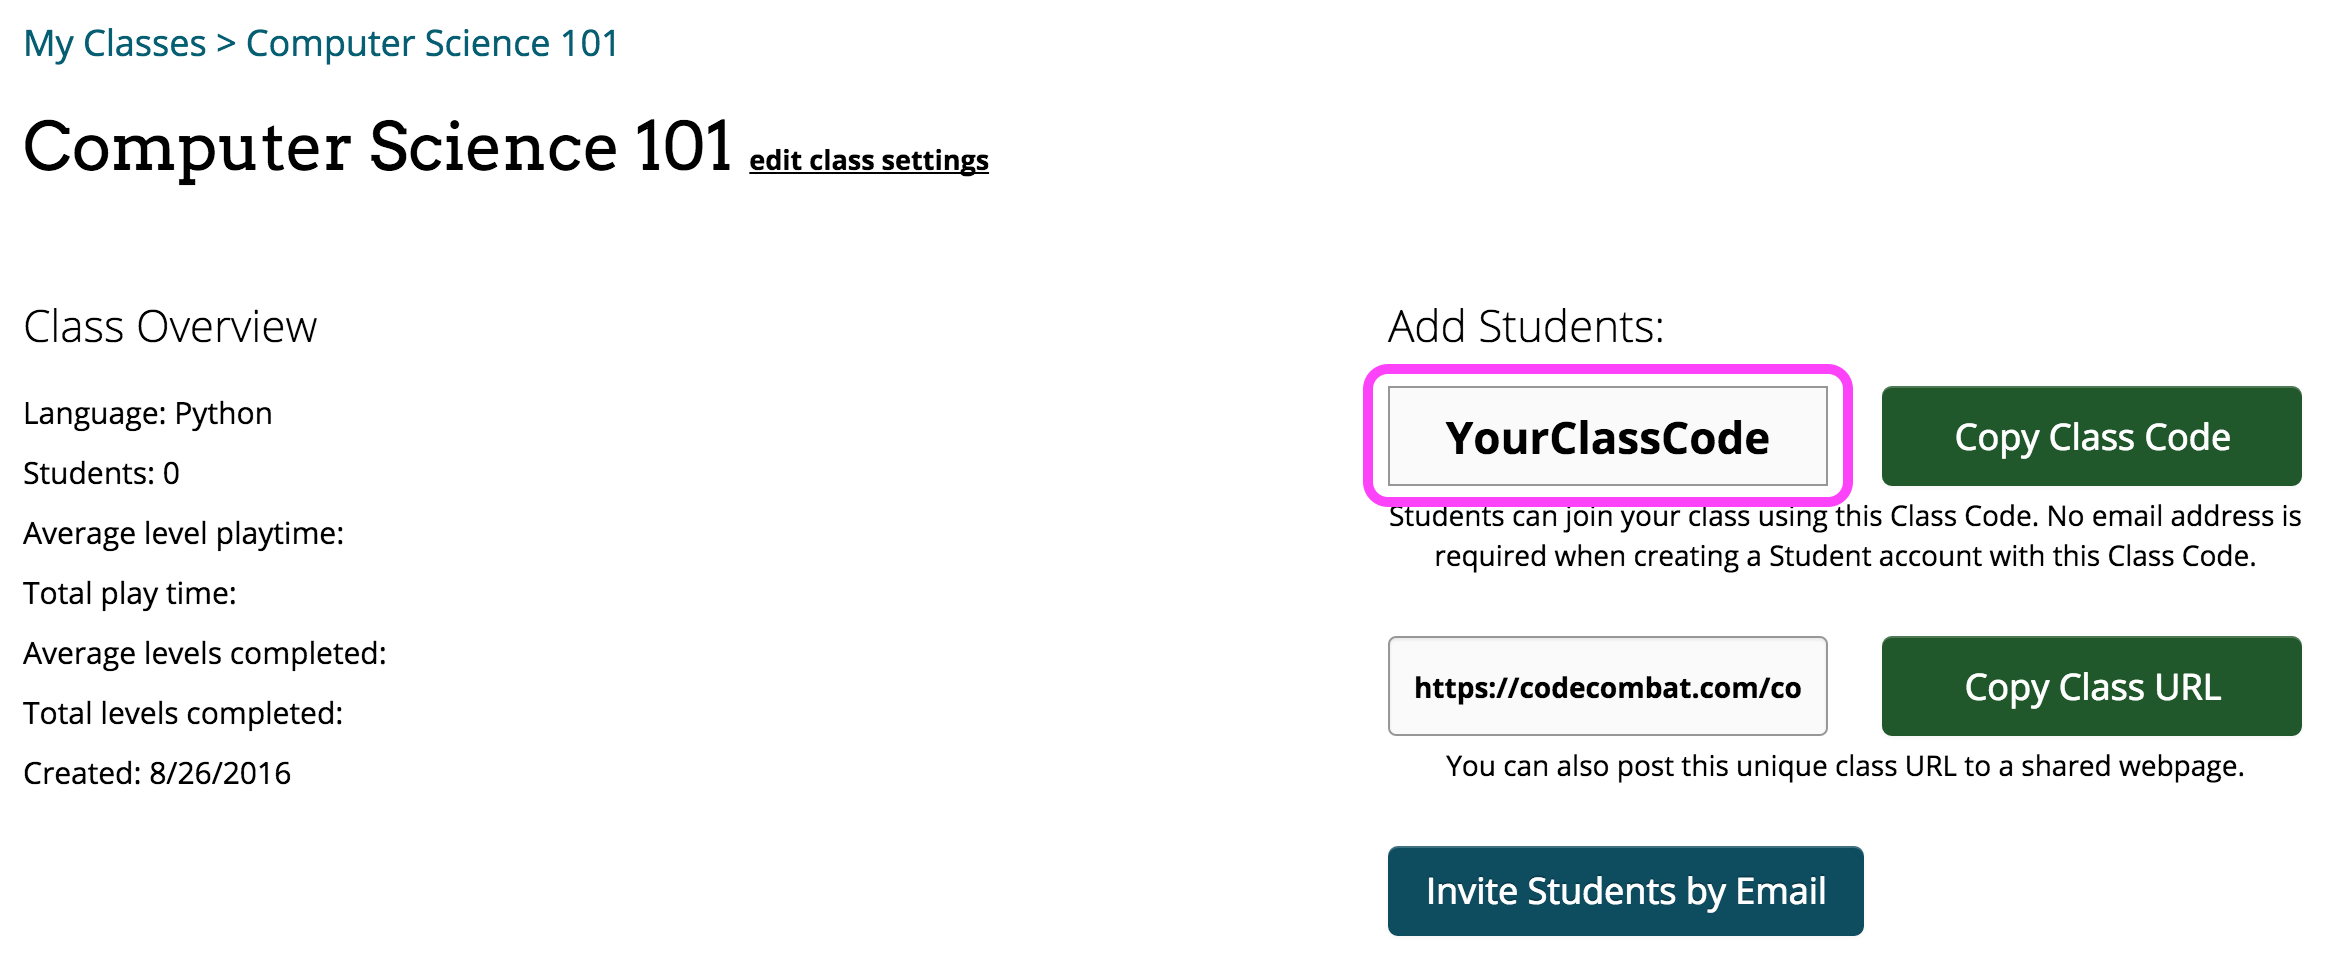Click the Total levels completed label
Viewport: 2326px width, 966px height.
pos(183,714)
